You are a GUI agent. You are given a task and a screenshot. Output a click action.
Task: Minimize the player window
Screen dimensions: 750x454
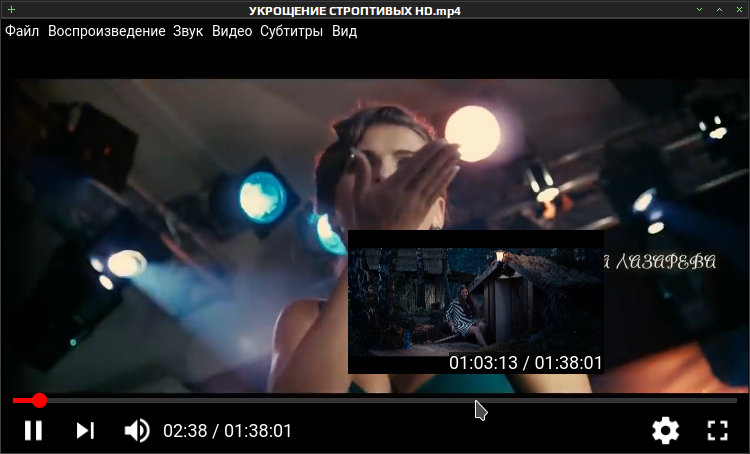pyautogui.click(x=699, y=10)
